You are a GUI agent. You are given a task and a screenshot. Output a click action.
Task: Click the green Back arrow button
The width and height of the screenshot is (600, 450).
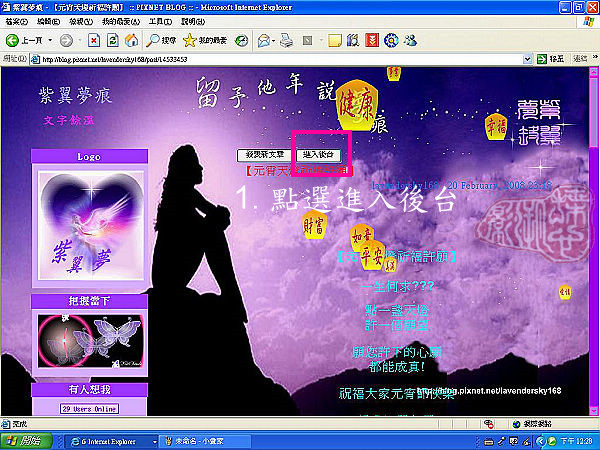(x=12, y=40)
